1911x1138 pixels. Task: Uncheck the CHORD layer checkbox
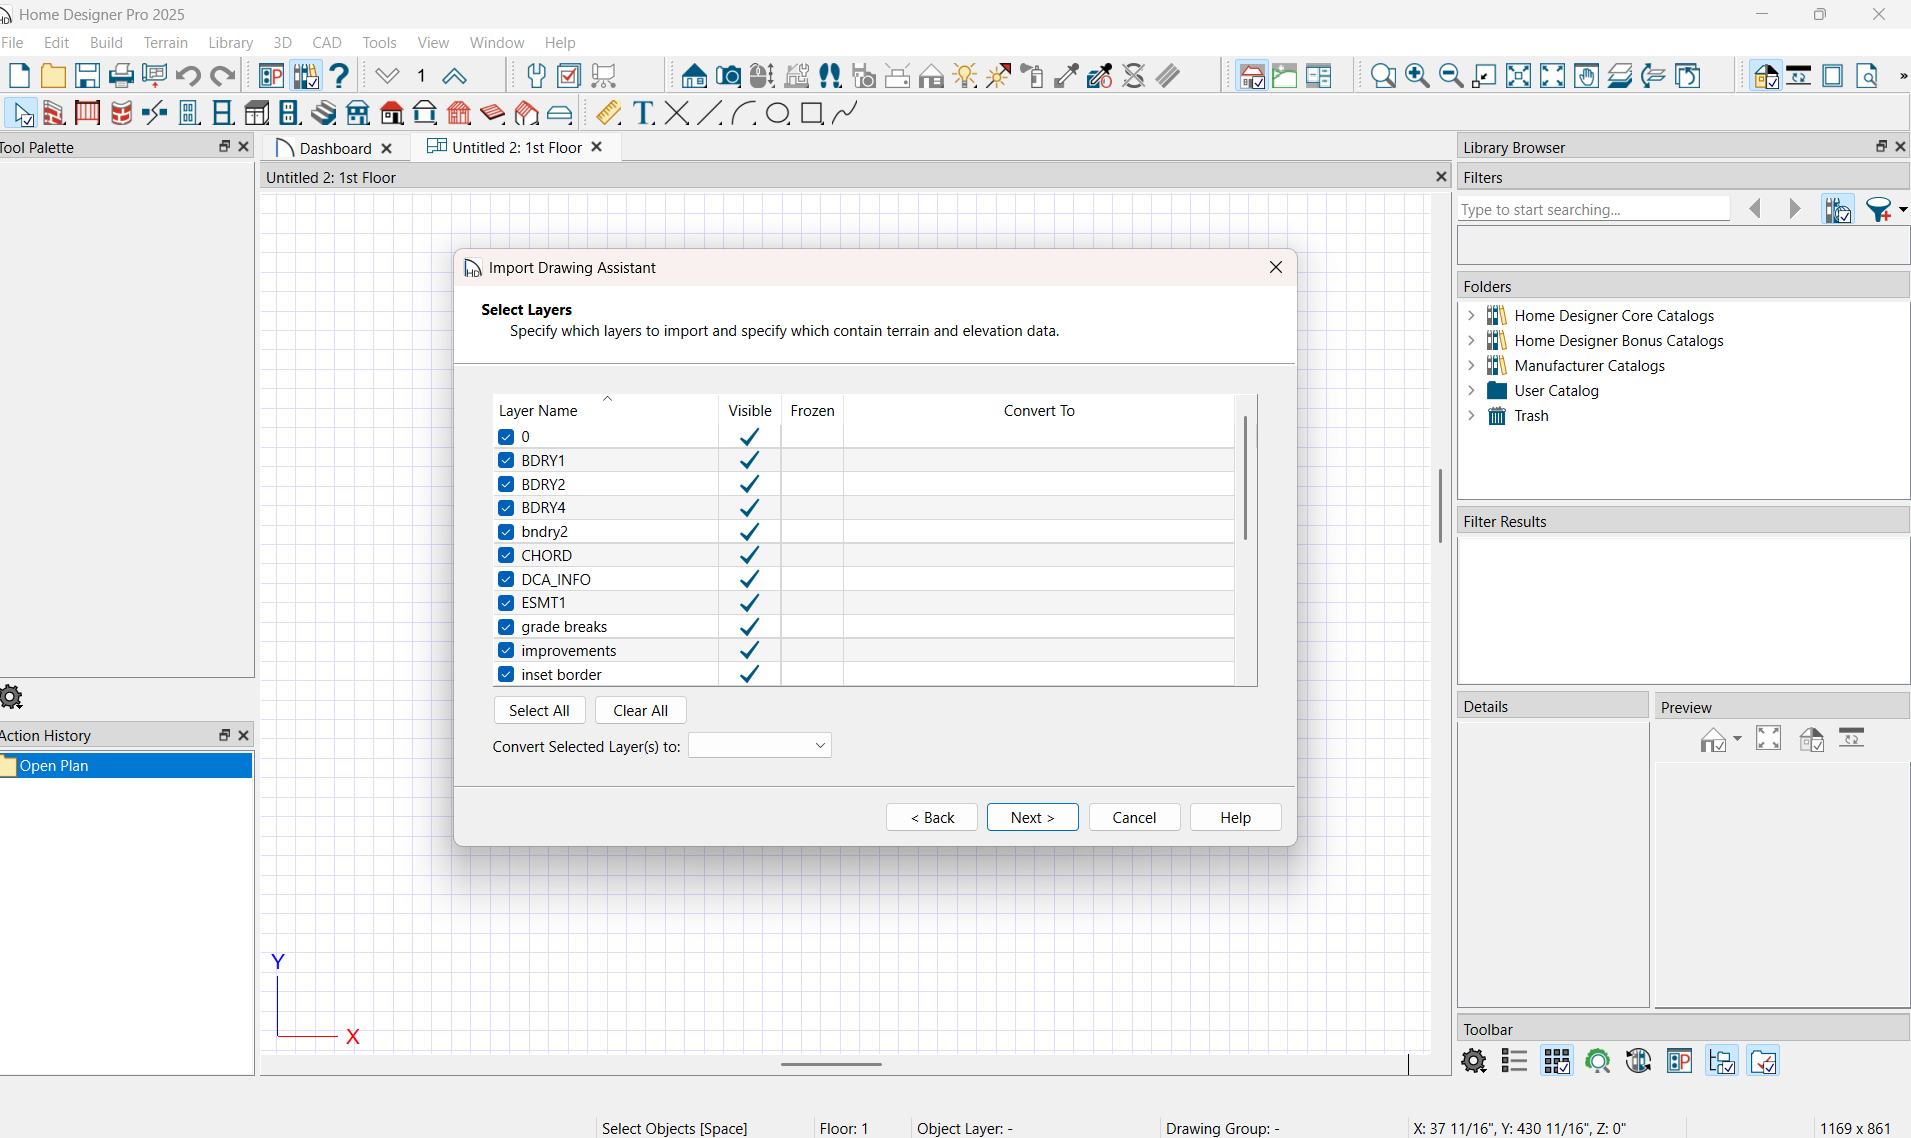tap(506, 556)
